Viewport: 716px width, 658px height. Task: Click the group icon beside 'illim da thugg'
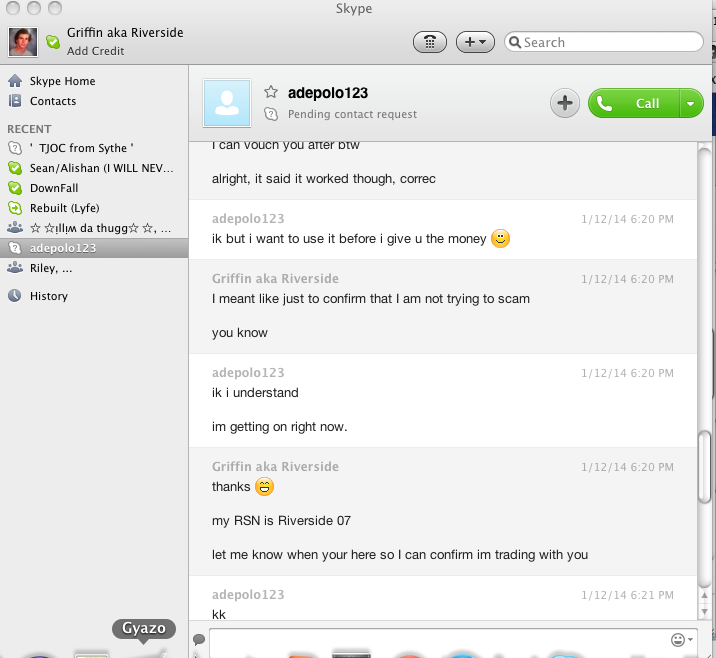coord(15,227)
